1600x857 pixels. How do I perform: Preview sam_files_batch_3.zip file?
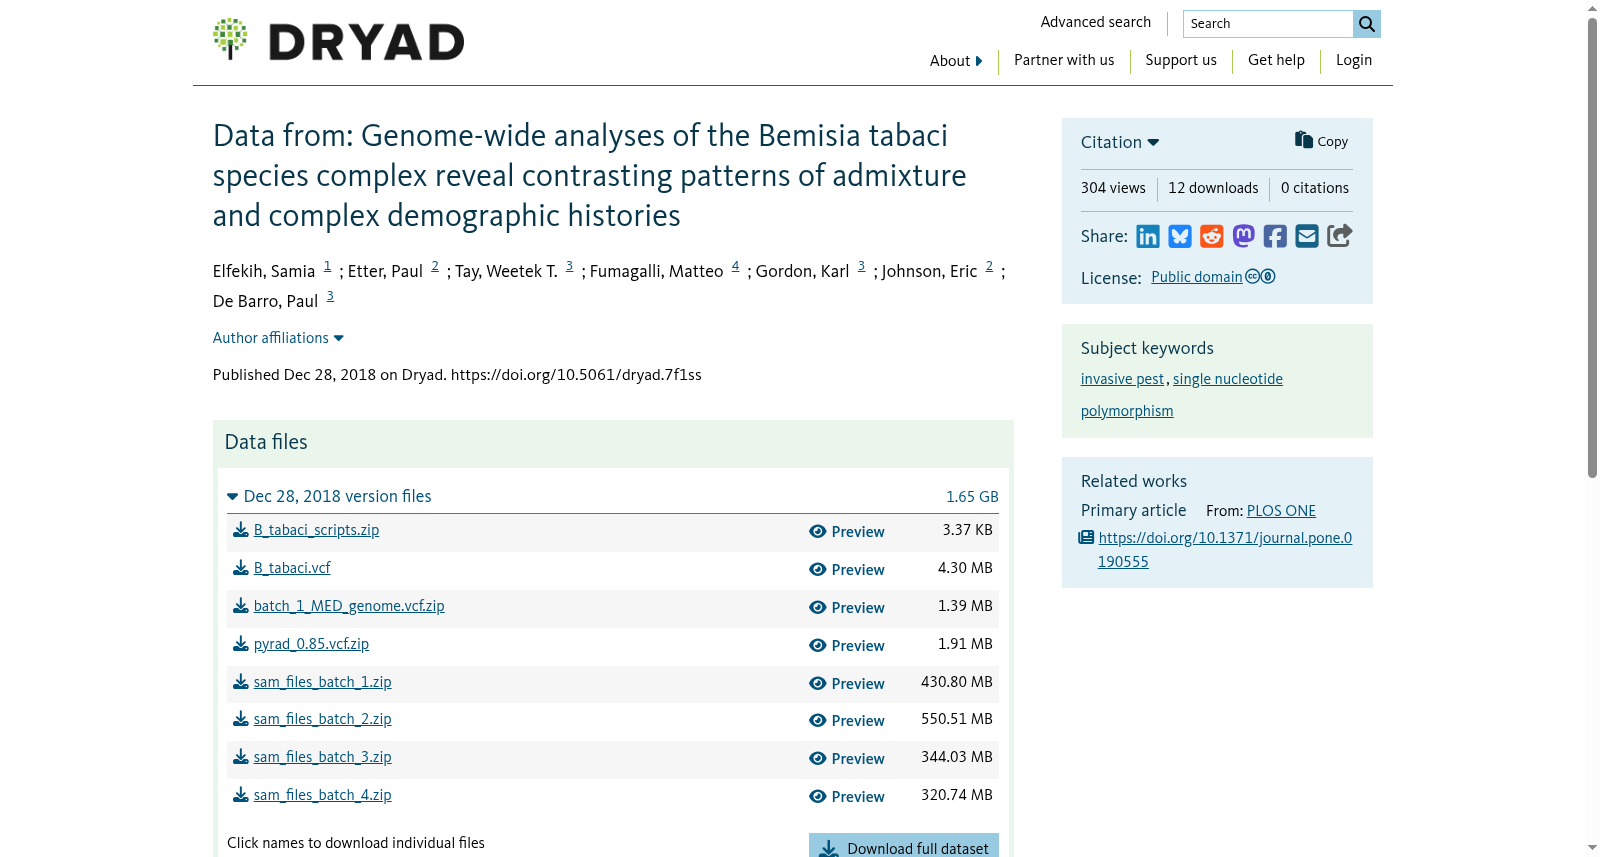click(847, 759)
